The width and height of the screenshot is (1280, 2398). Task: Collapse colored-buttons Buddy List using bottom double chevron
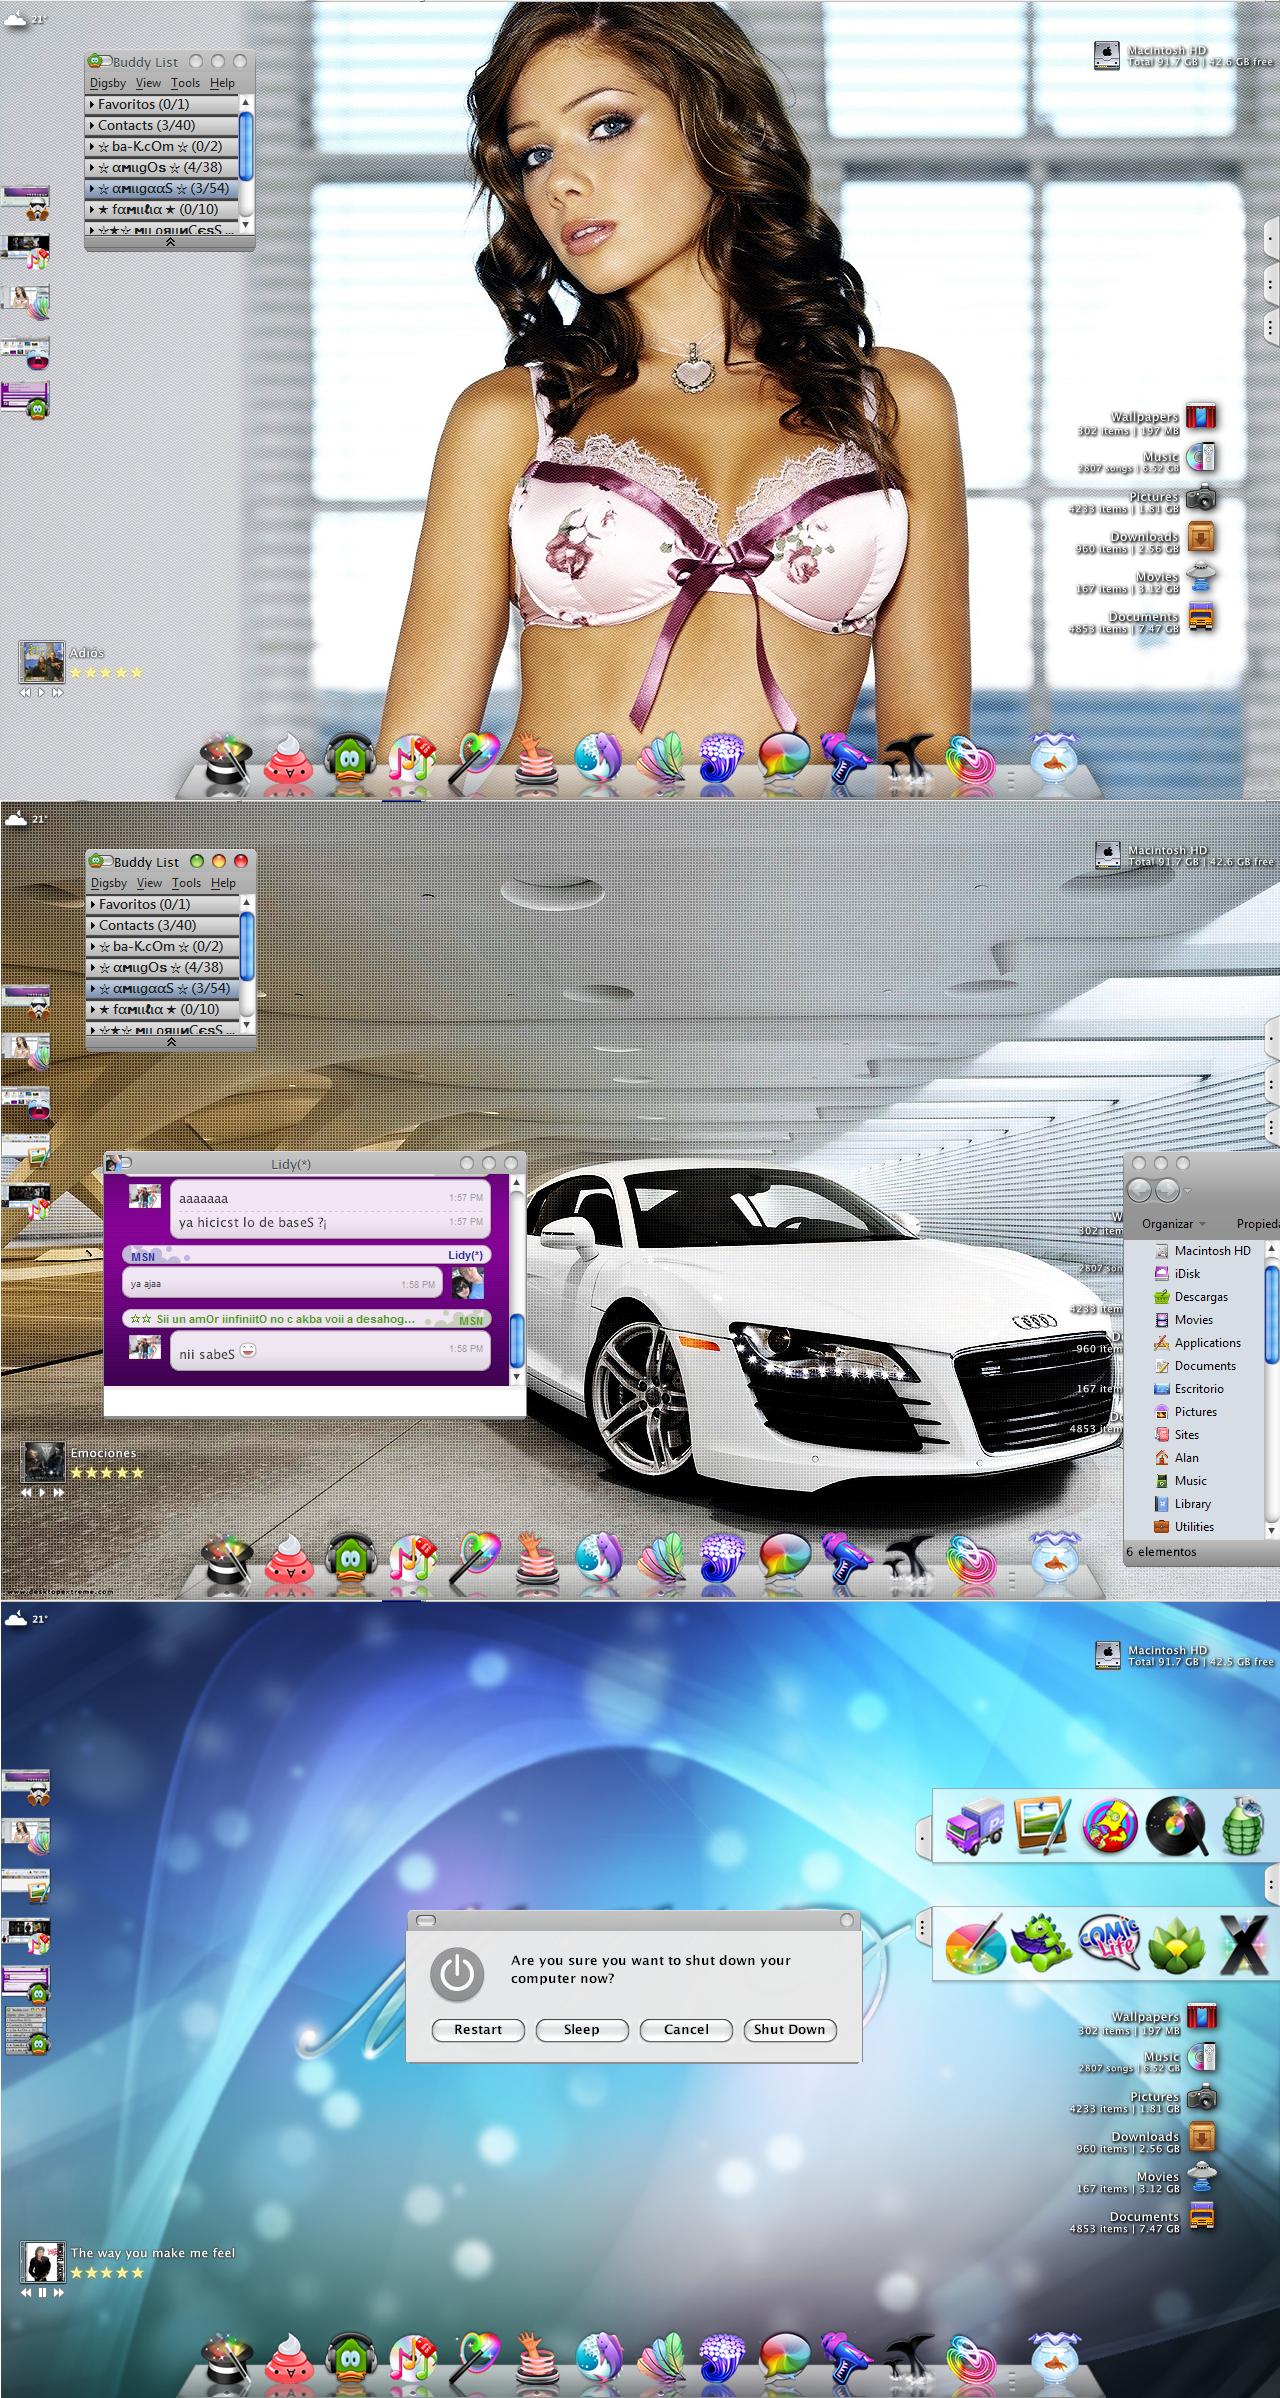click(x=171, y=1042)
